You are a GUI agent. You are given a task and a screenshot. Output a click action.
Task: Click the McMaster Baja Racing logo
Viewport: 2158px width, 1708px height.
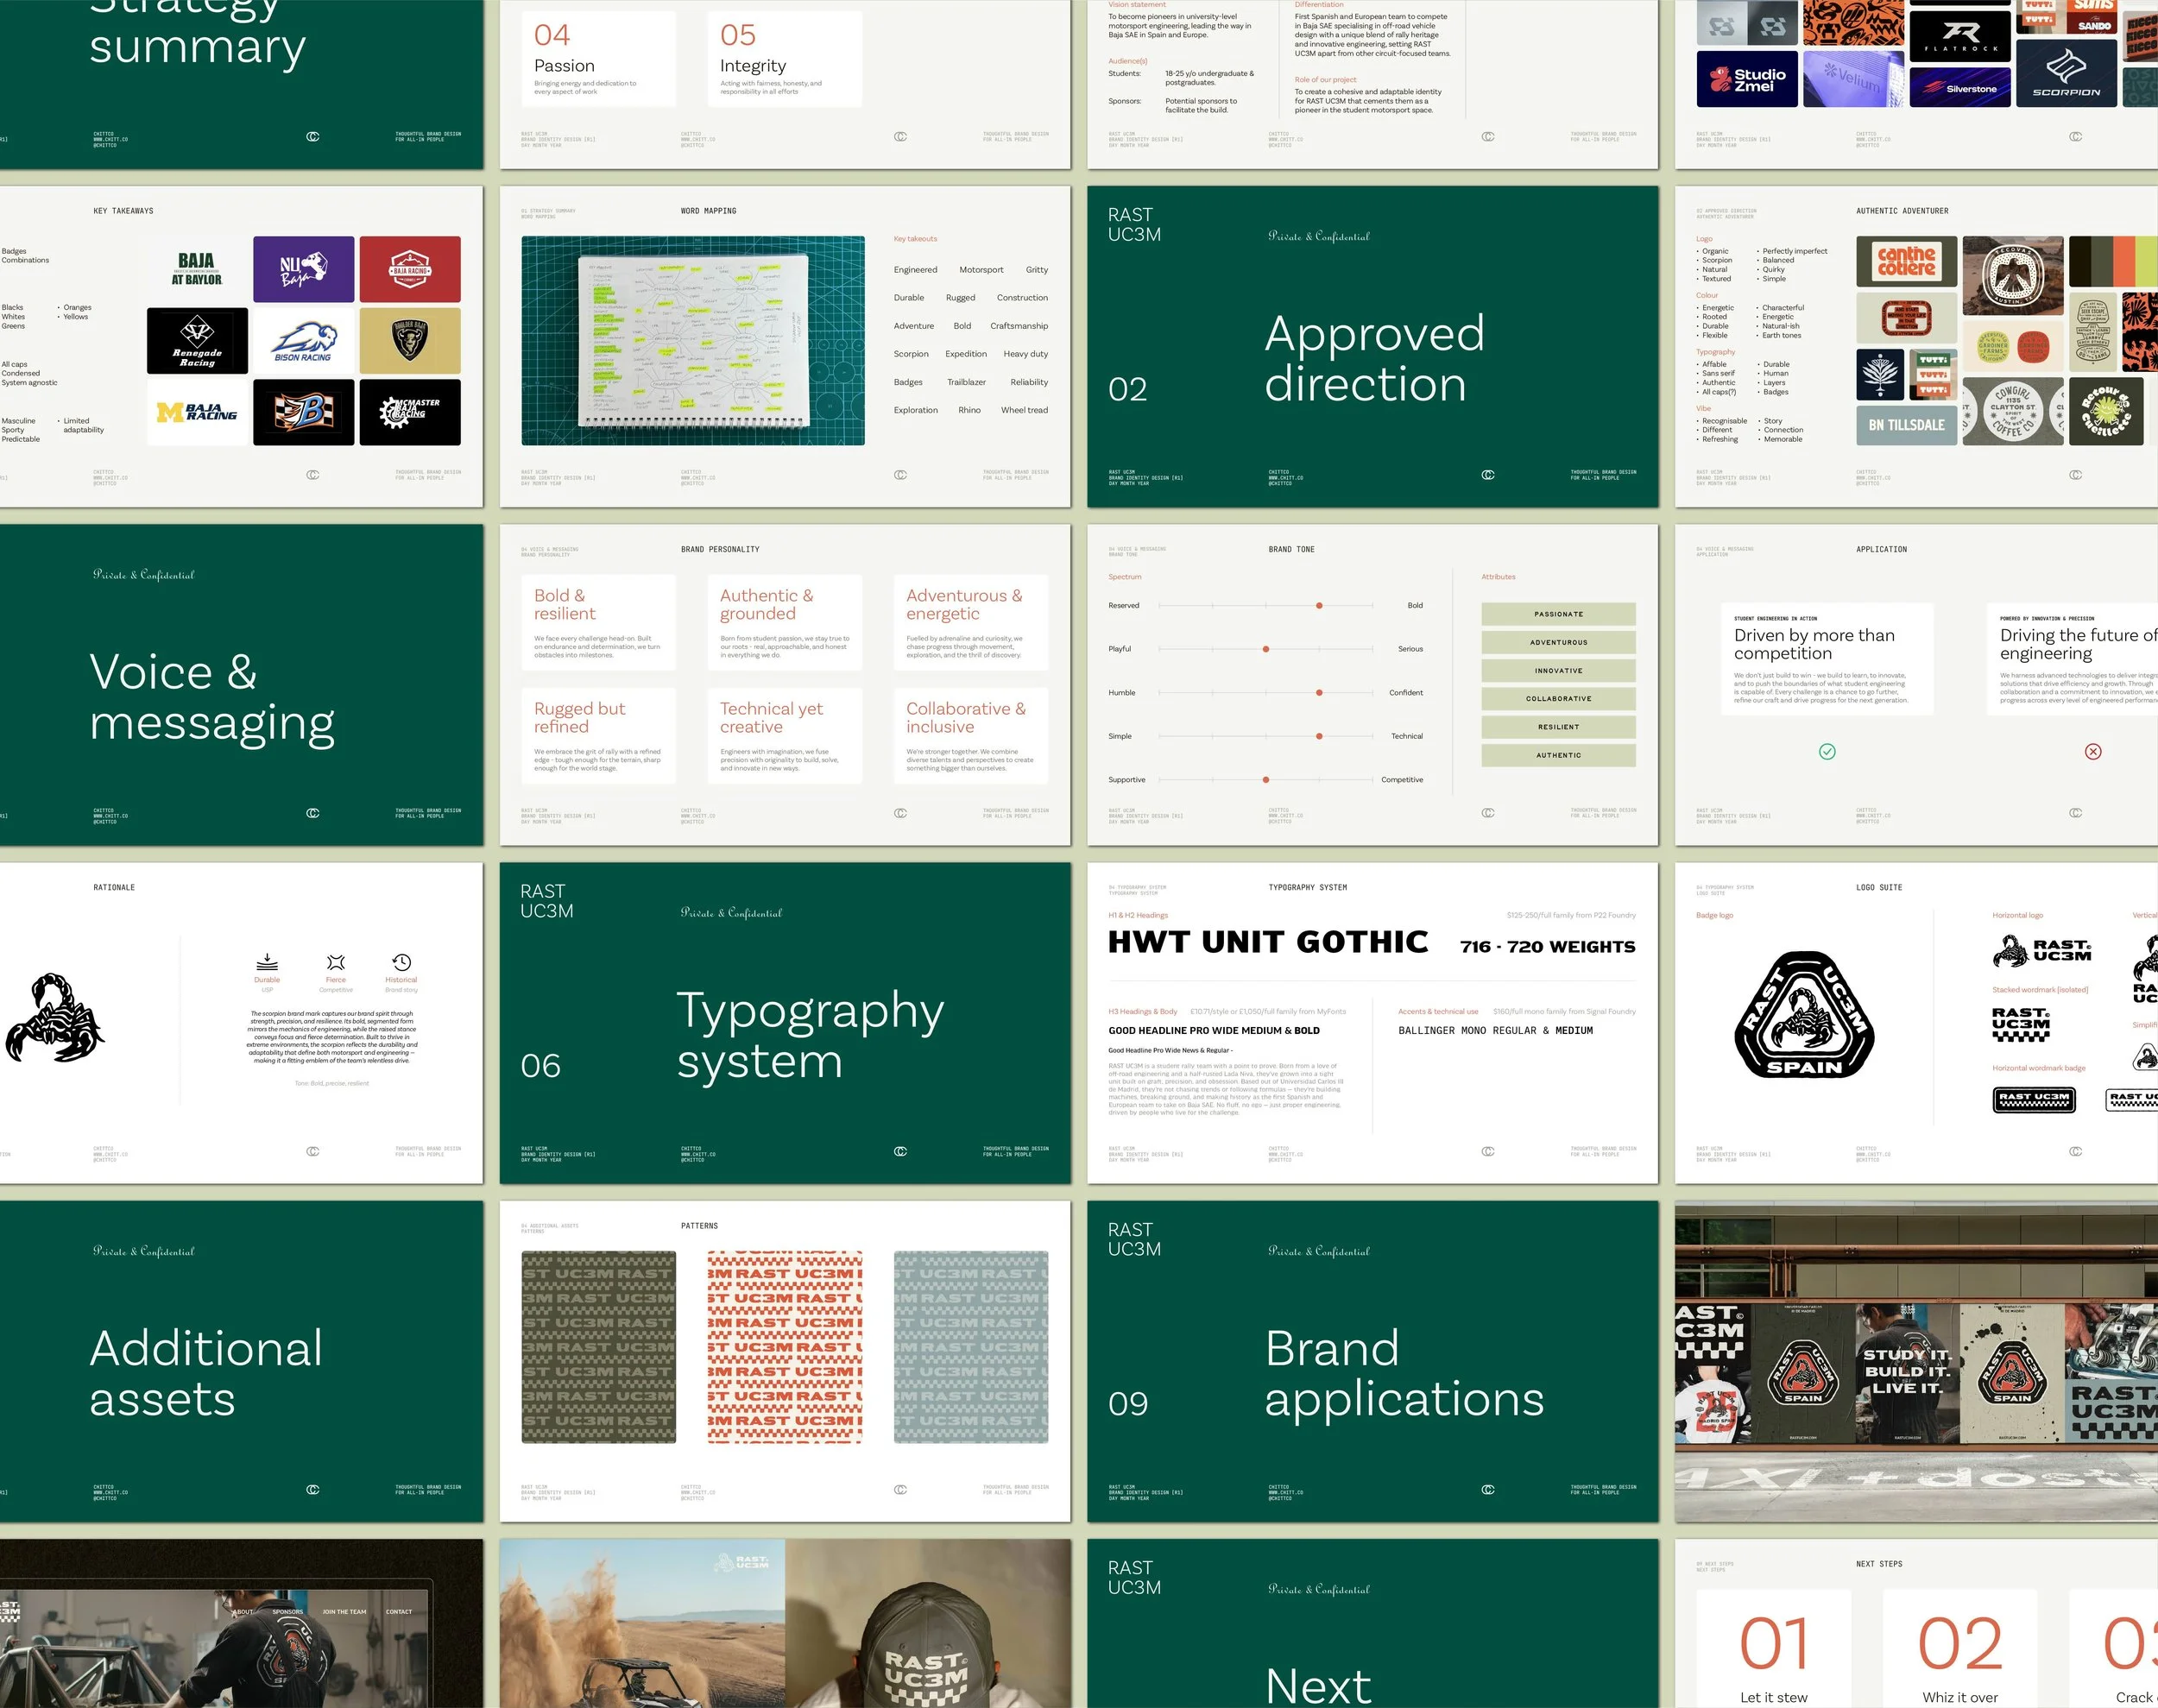410,412
